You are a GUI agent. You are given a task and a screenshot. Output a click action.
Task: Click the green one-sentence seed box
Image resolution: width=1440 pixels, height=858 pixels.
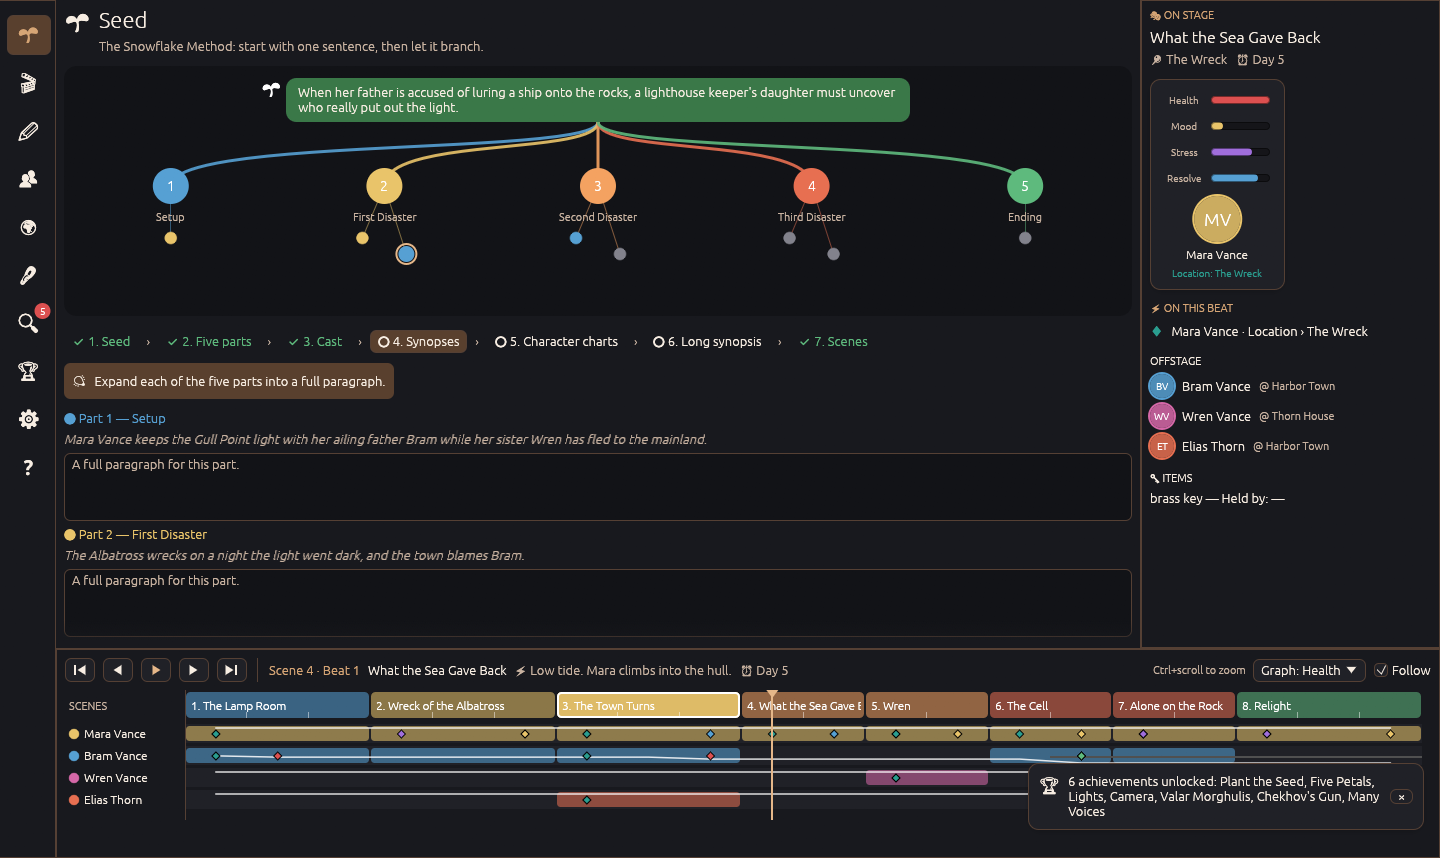tap(598, 100)
